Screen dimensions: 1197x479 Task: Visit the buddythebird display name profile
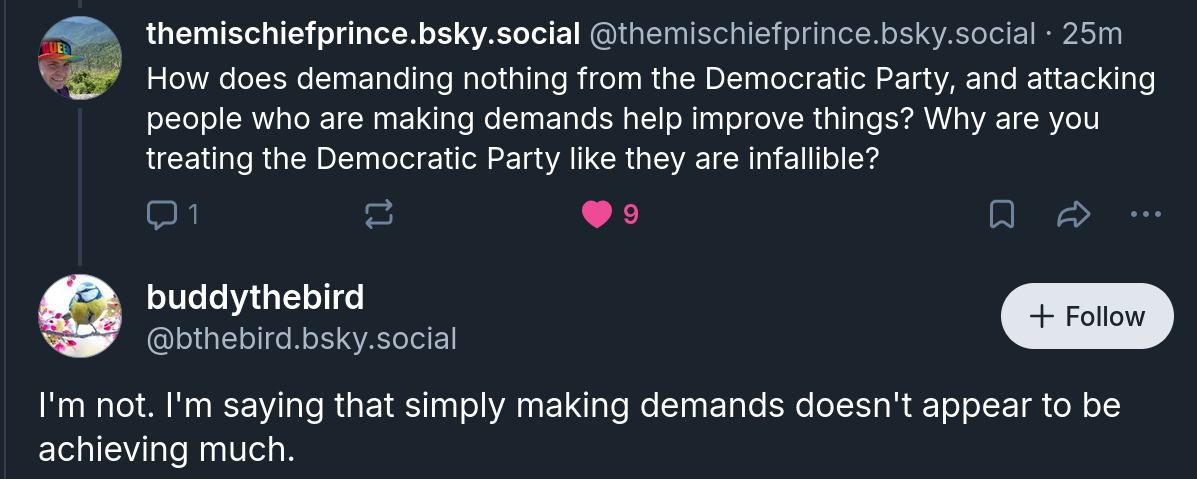255,296
